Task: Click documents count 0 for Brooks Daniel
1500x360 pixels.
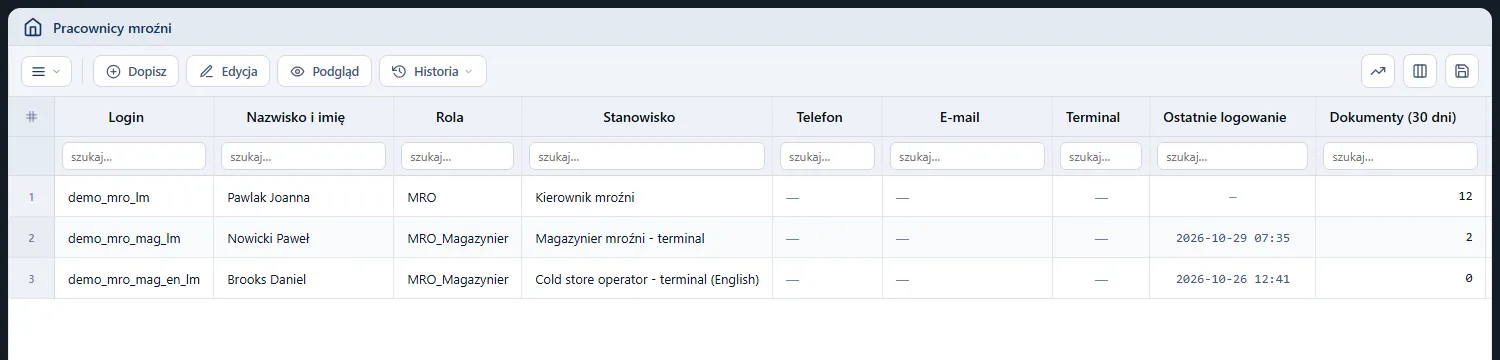Action: click(1469, 279)
